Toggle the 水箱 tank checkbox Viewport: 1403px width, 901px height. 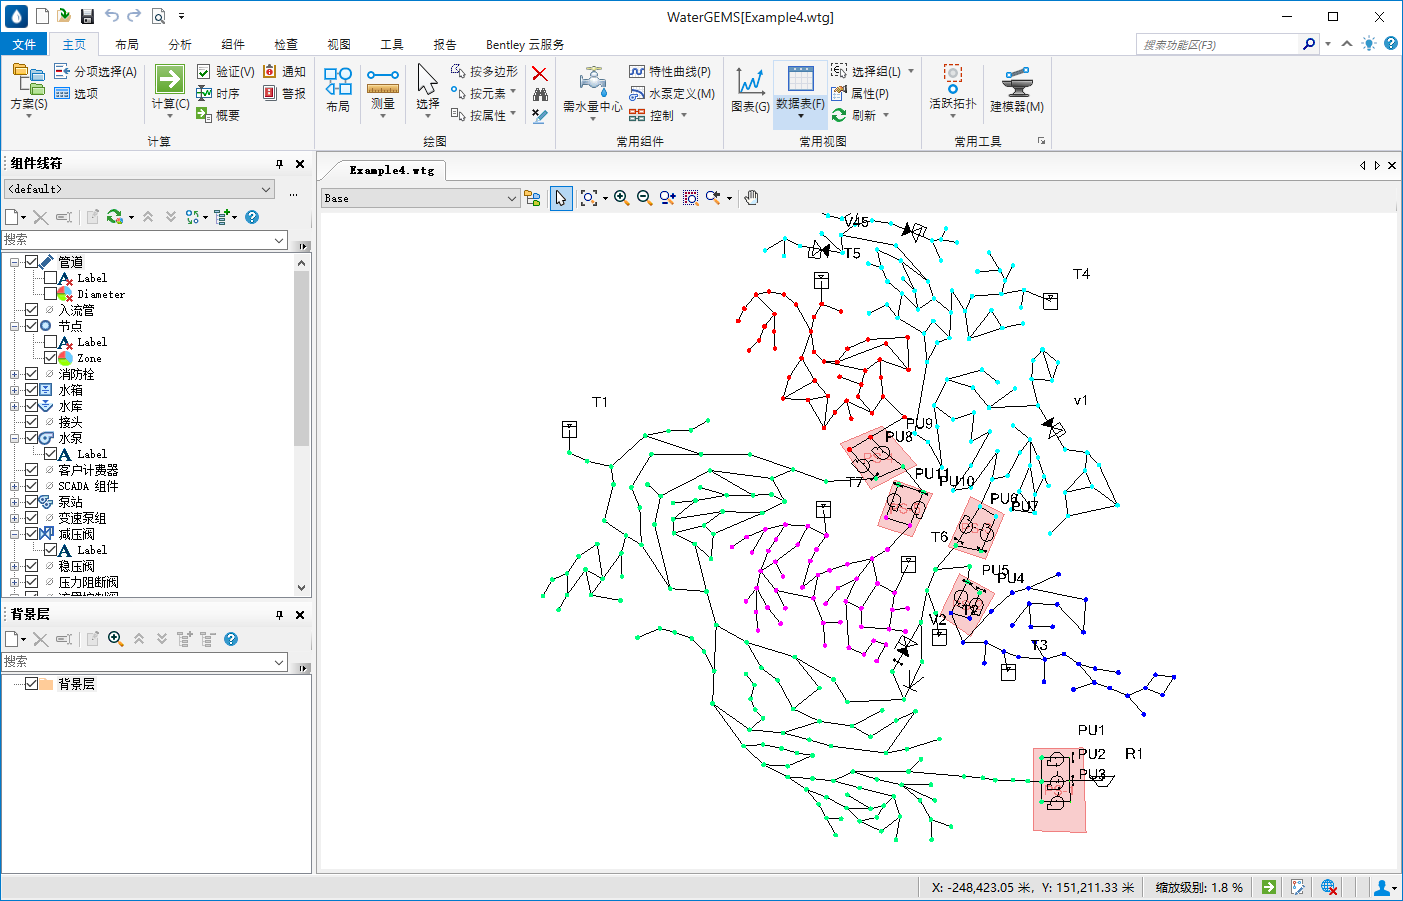32,390
